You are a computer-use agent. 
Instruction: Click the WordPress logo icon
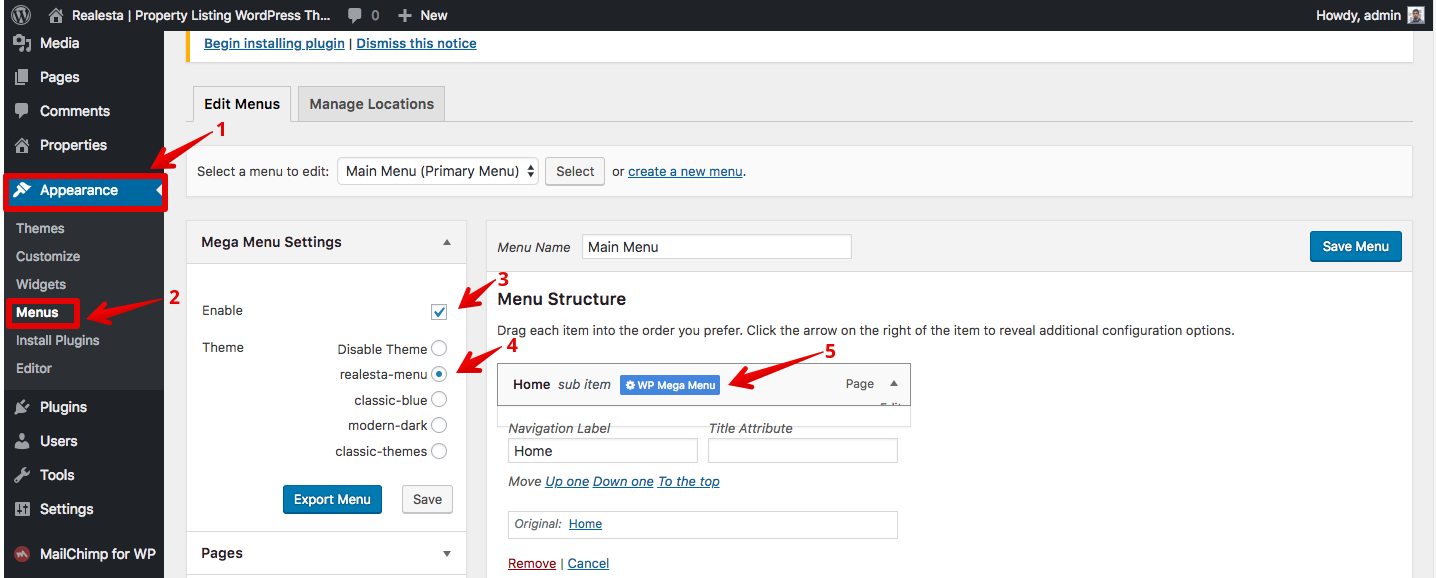click(21, 15)
